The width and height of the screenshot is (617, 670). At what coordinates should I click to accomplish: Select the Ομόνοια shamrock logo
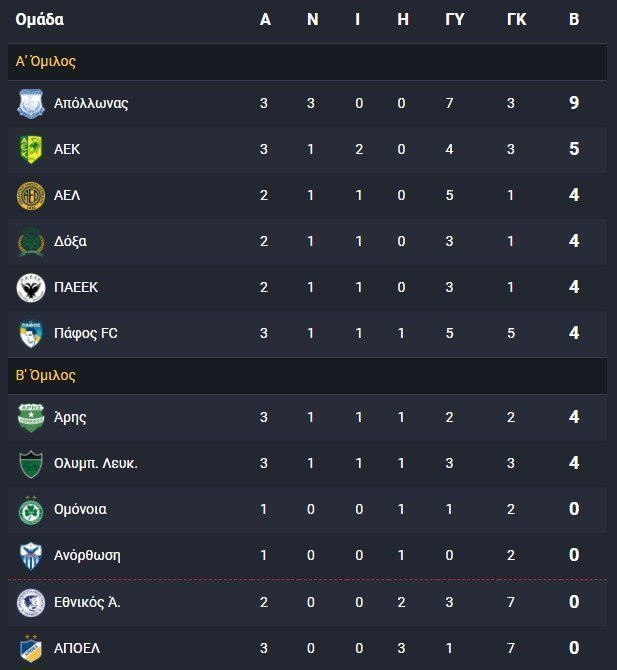coord(31,509)
